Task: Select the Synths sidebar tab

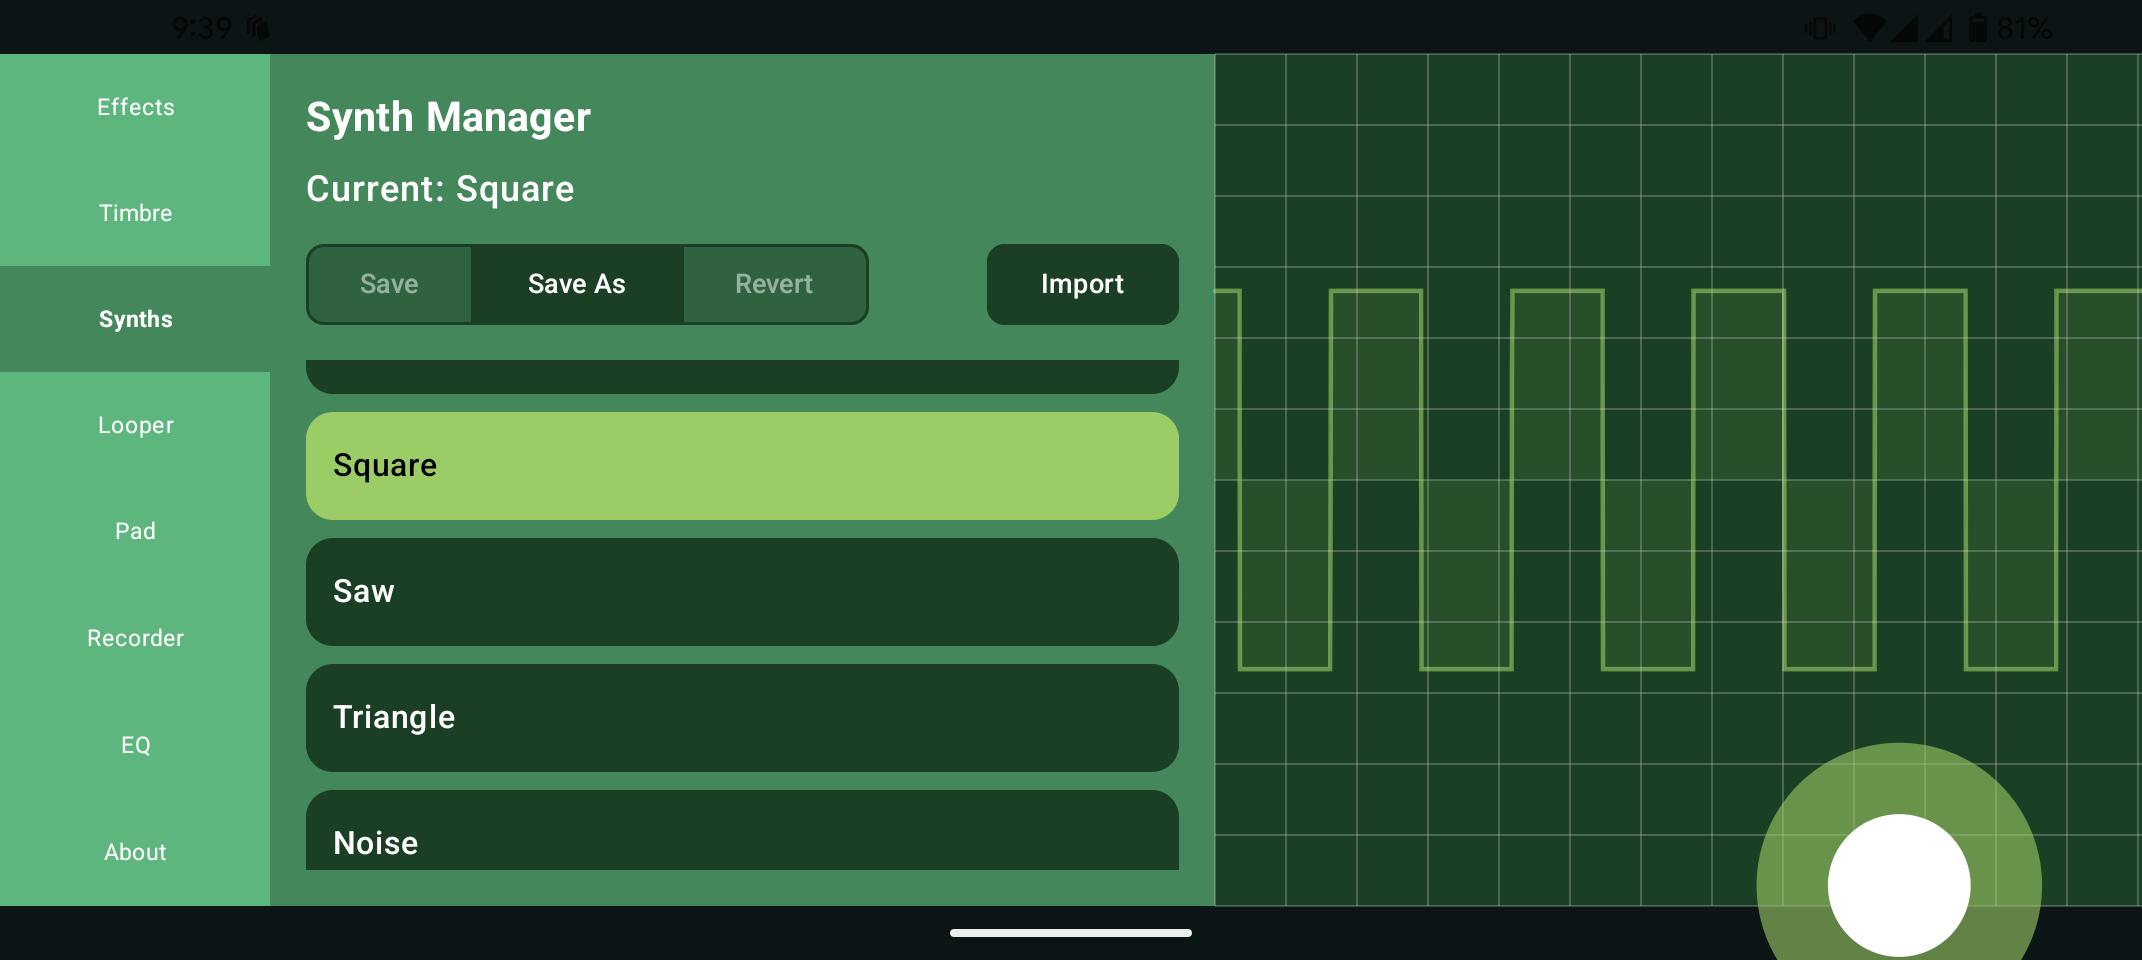Action: pos(135,319)
